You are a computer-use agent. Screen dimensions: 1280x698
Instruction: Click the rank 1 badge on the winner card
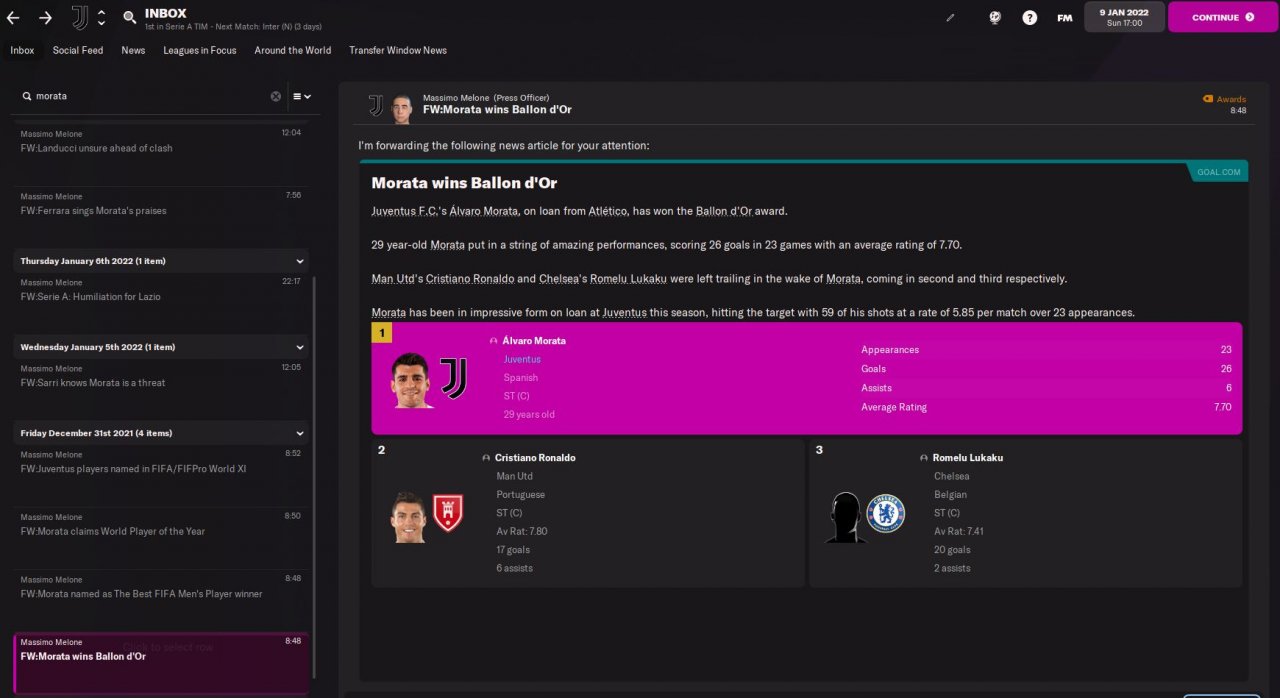click(x=382, y=333)
